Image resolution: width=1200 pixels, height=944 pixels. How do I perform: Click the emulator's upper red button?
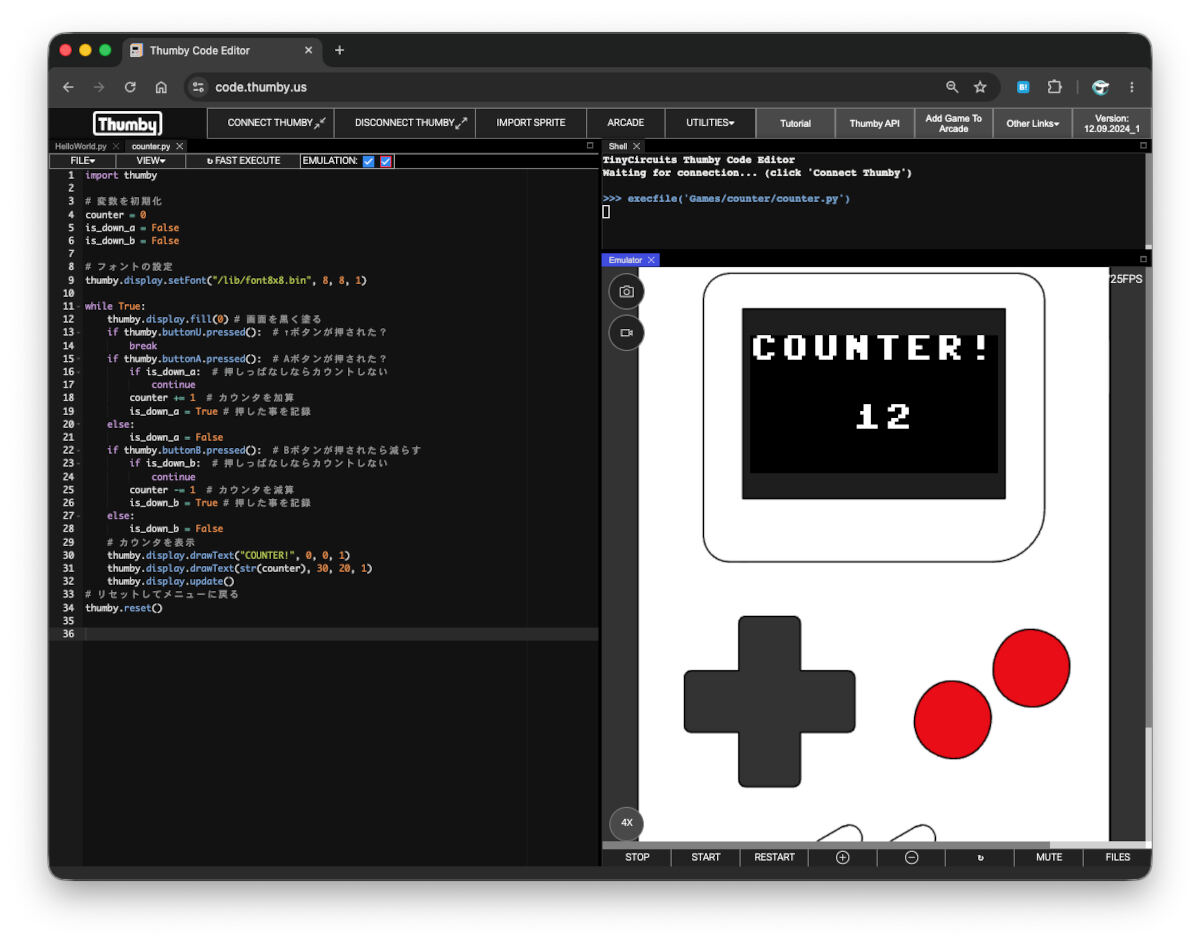tap(1031, 667)
